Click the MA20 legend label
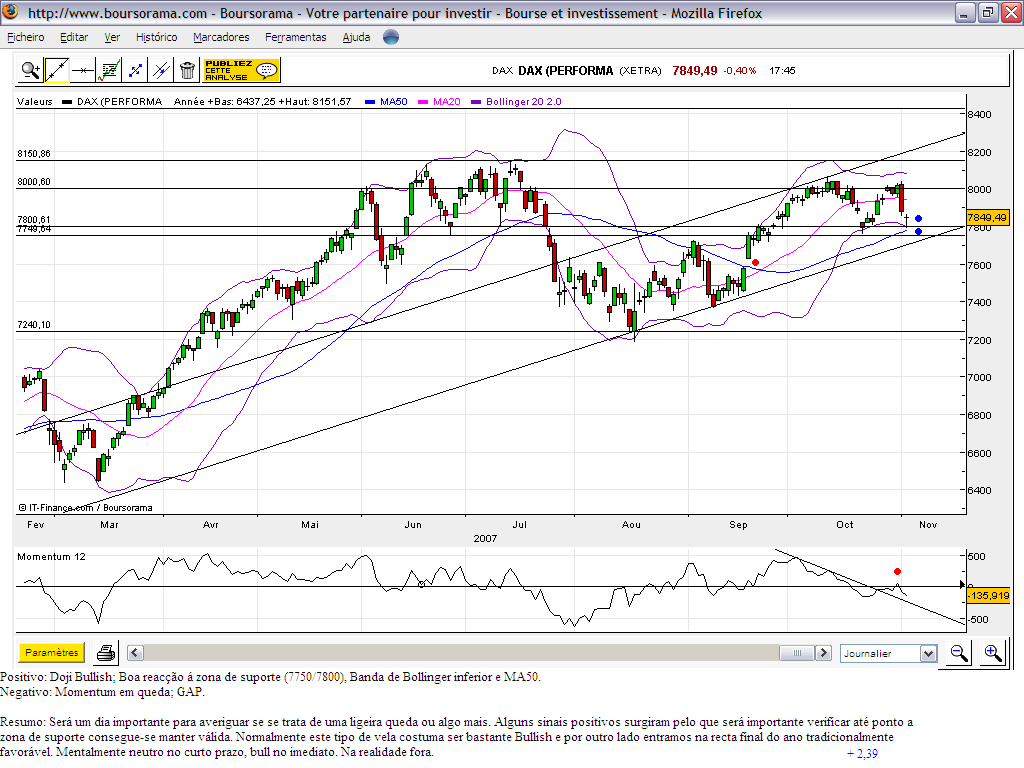 (x=447, y=101)
